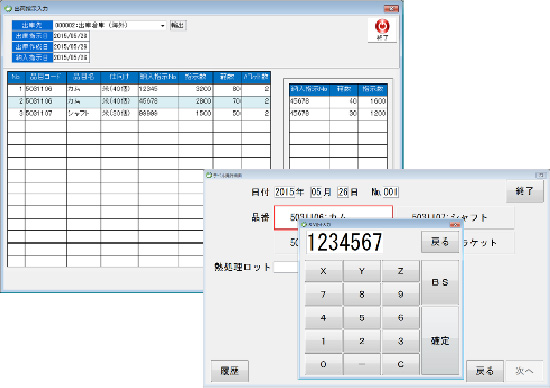The height and width of the screenshot is (388, 550).
Task: Click the 次へ button
Action: point(524,371)
